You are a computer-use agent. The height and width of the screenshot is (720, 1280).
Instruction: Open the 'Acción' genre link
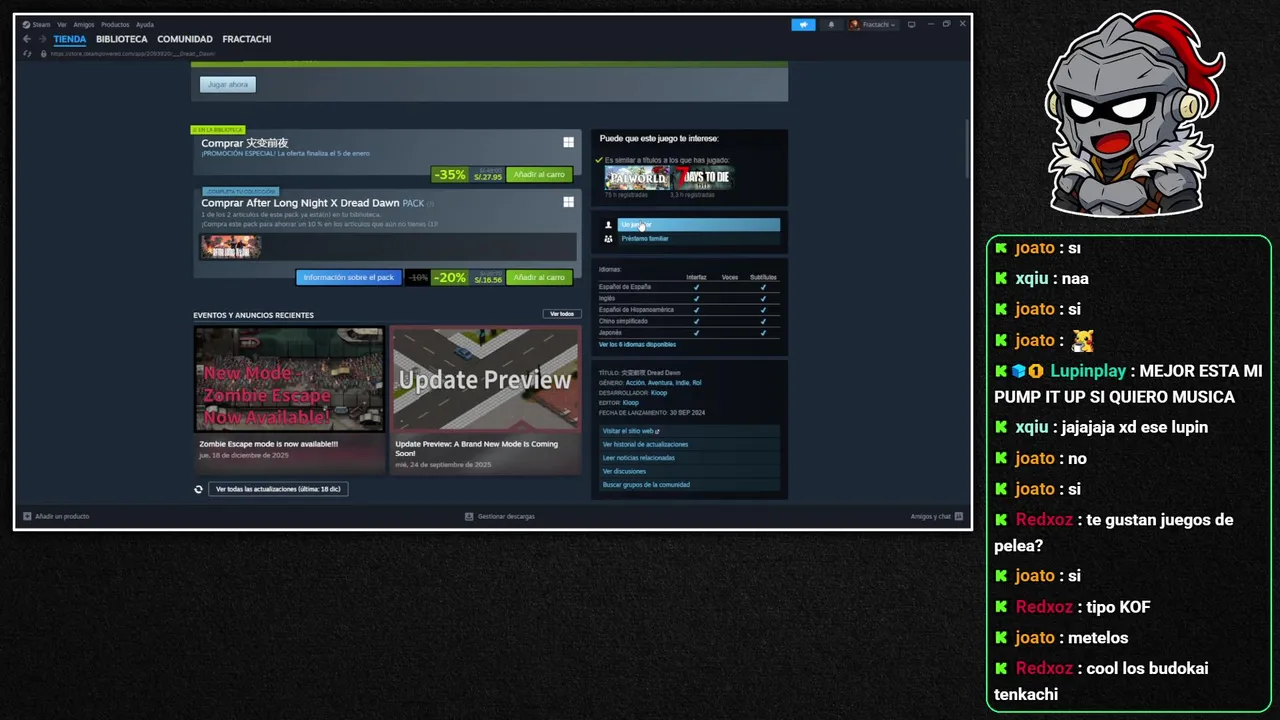(635, 383)
